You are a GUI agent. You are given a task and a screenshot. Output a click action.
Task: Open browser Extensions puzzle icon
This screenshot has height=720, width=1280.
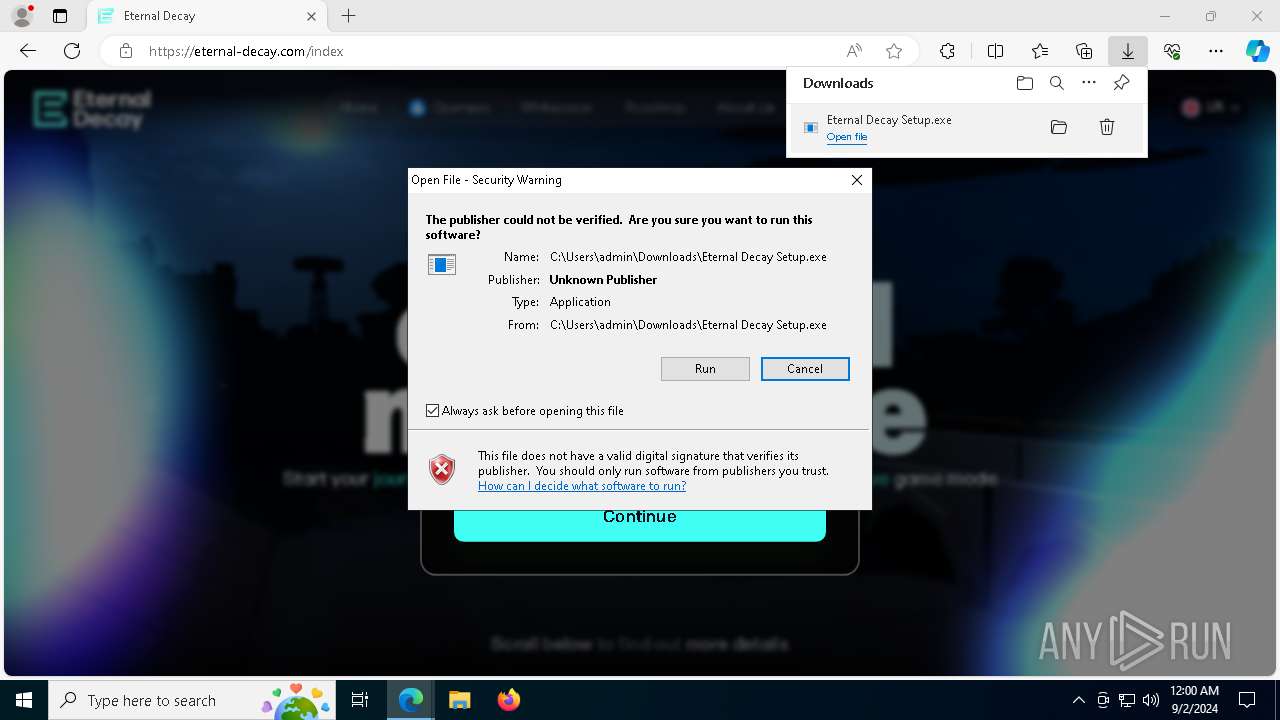pos(947,51)
